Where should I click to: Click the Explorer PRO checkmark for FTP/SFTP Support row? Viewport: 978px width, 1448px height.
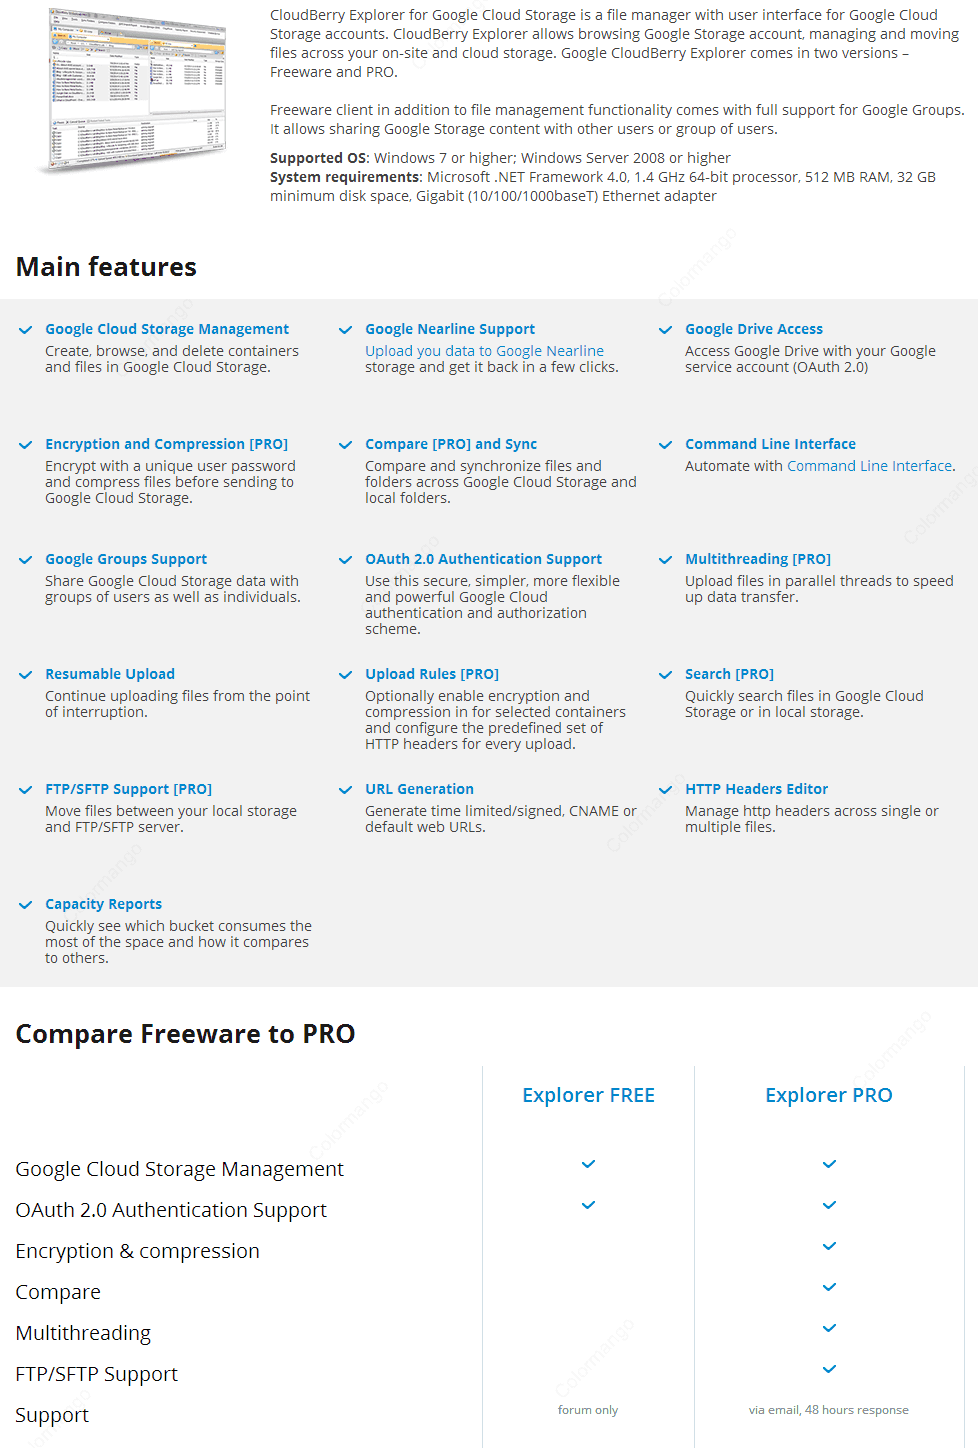point(829,1369)
